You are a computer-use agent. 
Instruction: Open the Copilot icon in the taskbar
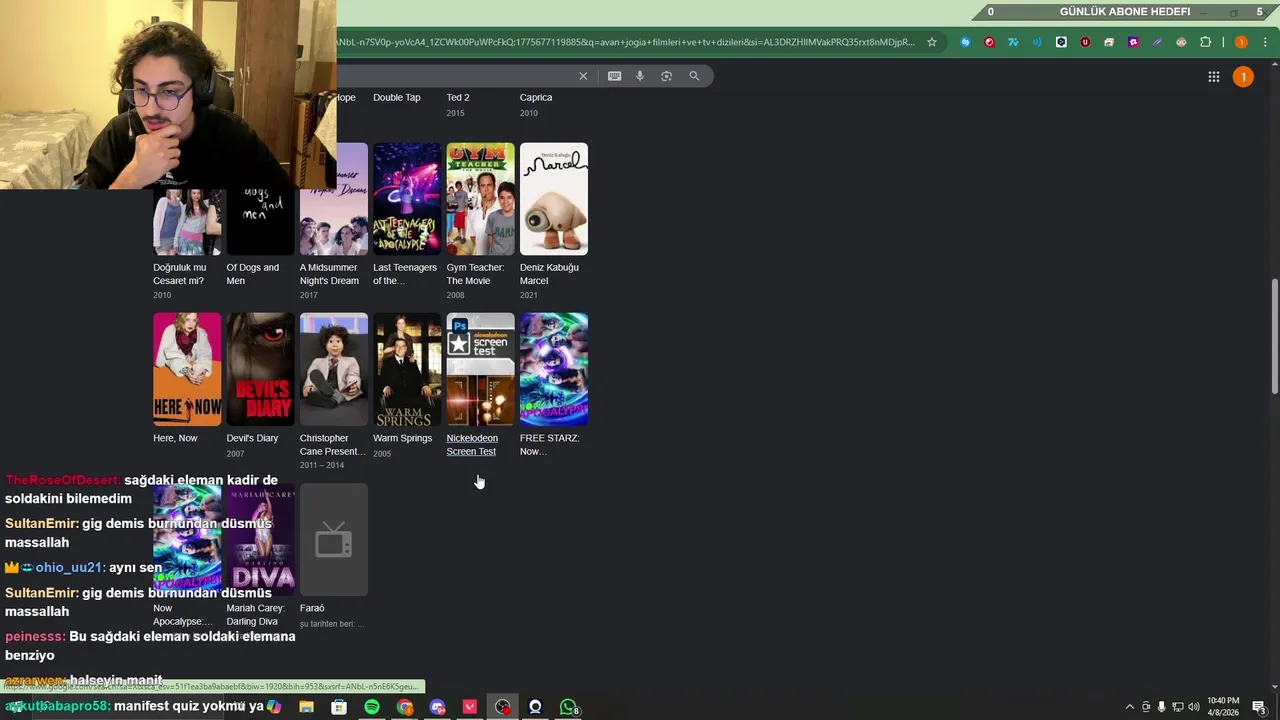[x=273, y=707]
